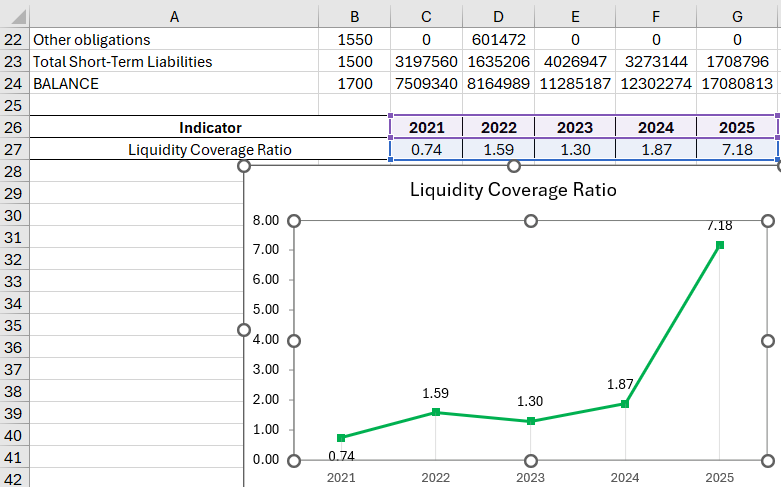Click the 2025 data point marker on chart
The width and height of the screenshot is (781, 487).
[x=719, y=245]
